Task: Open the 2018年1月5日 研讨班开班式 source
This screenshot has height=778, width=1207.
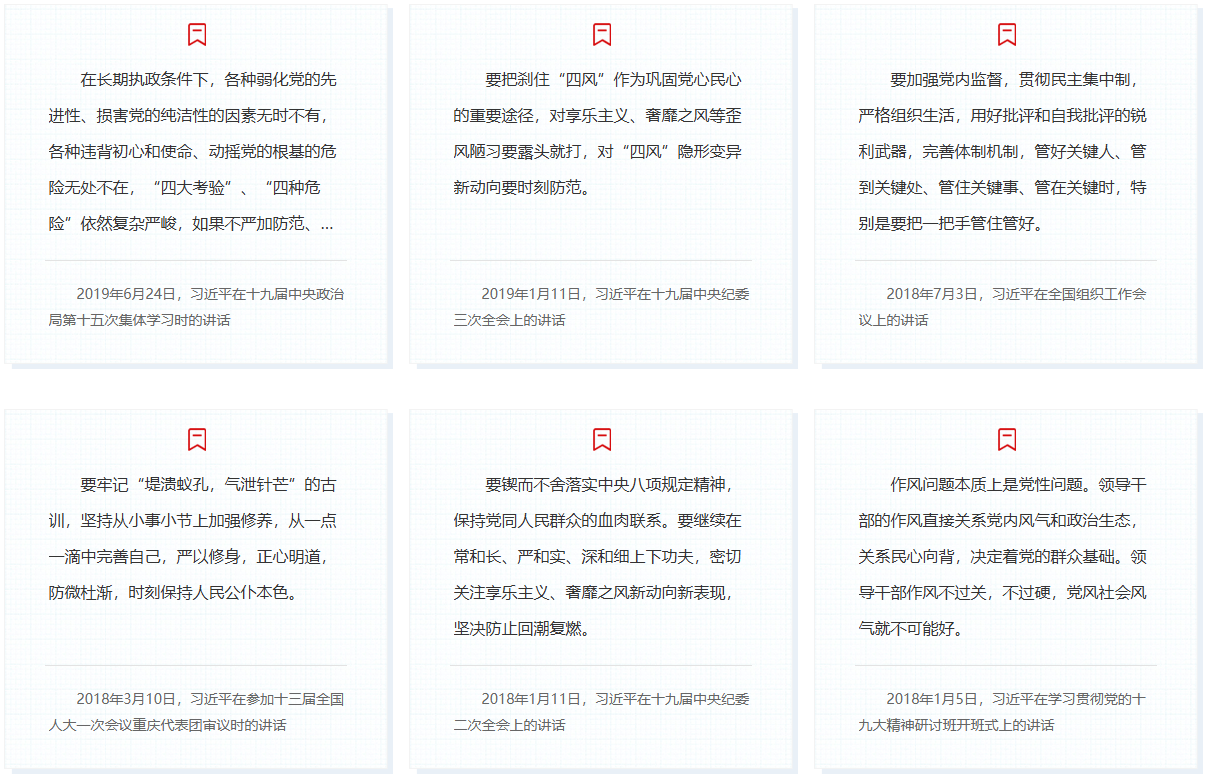Action: click(1003, 712)
